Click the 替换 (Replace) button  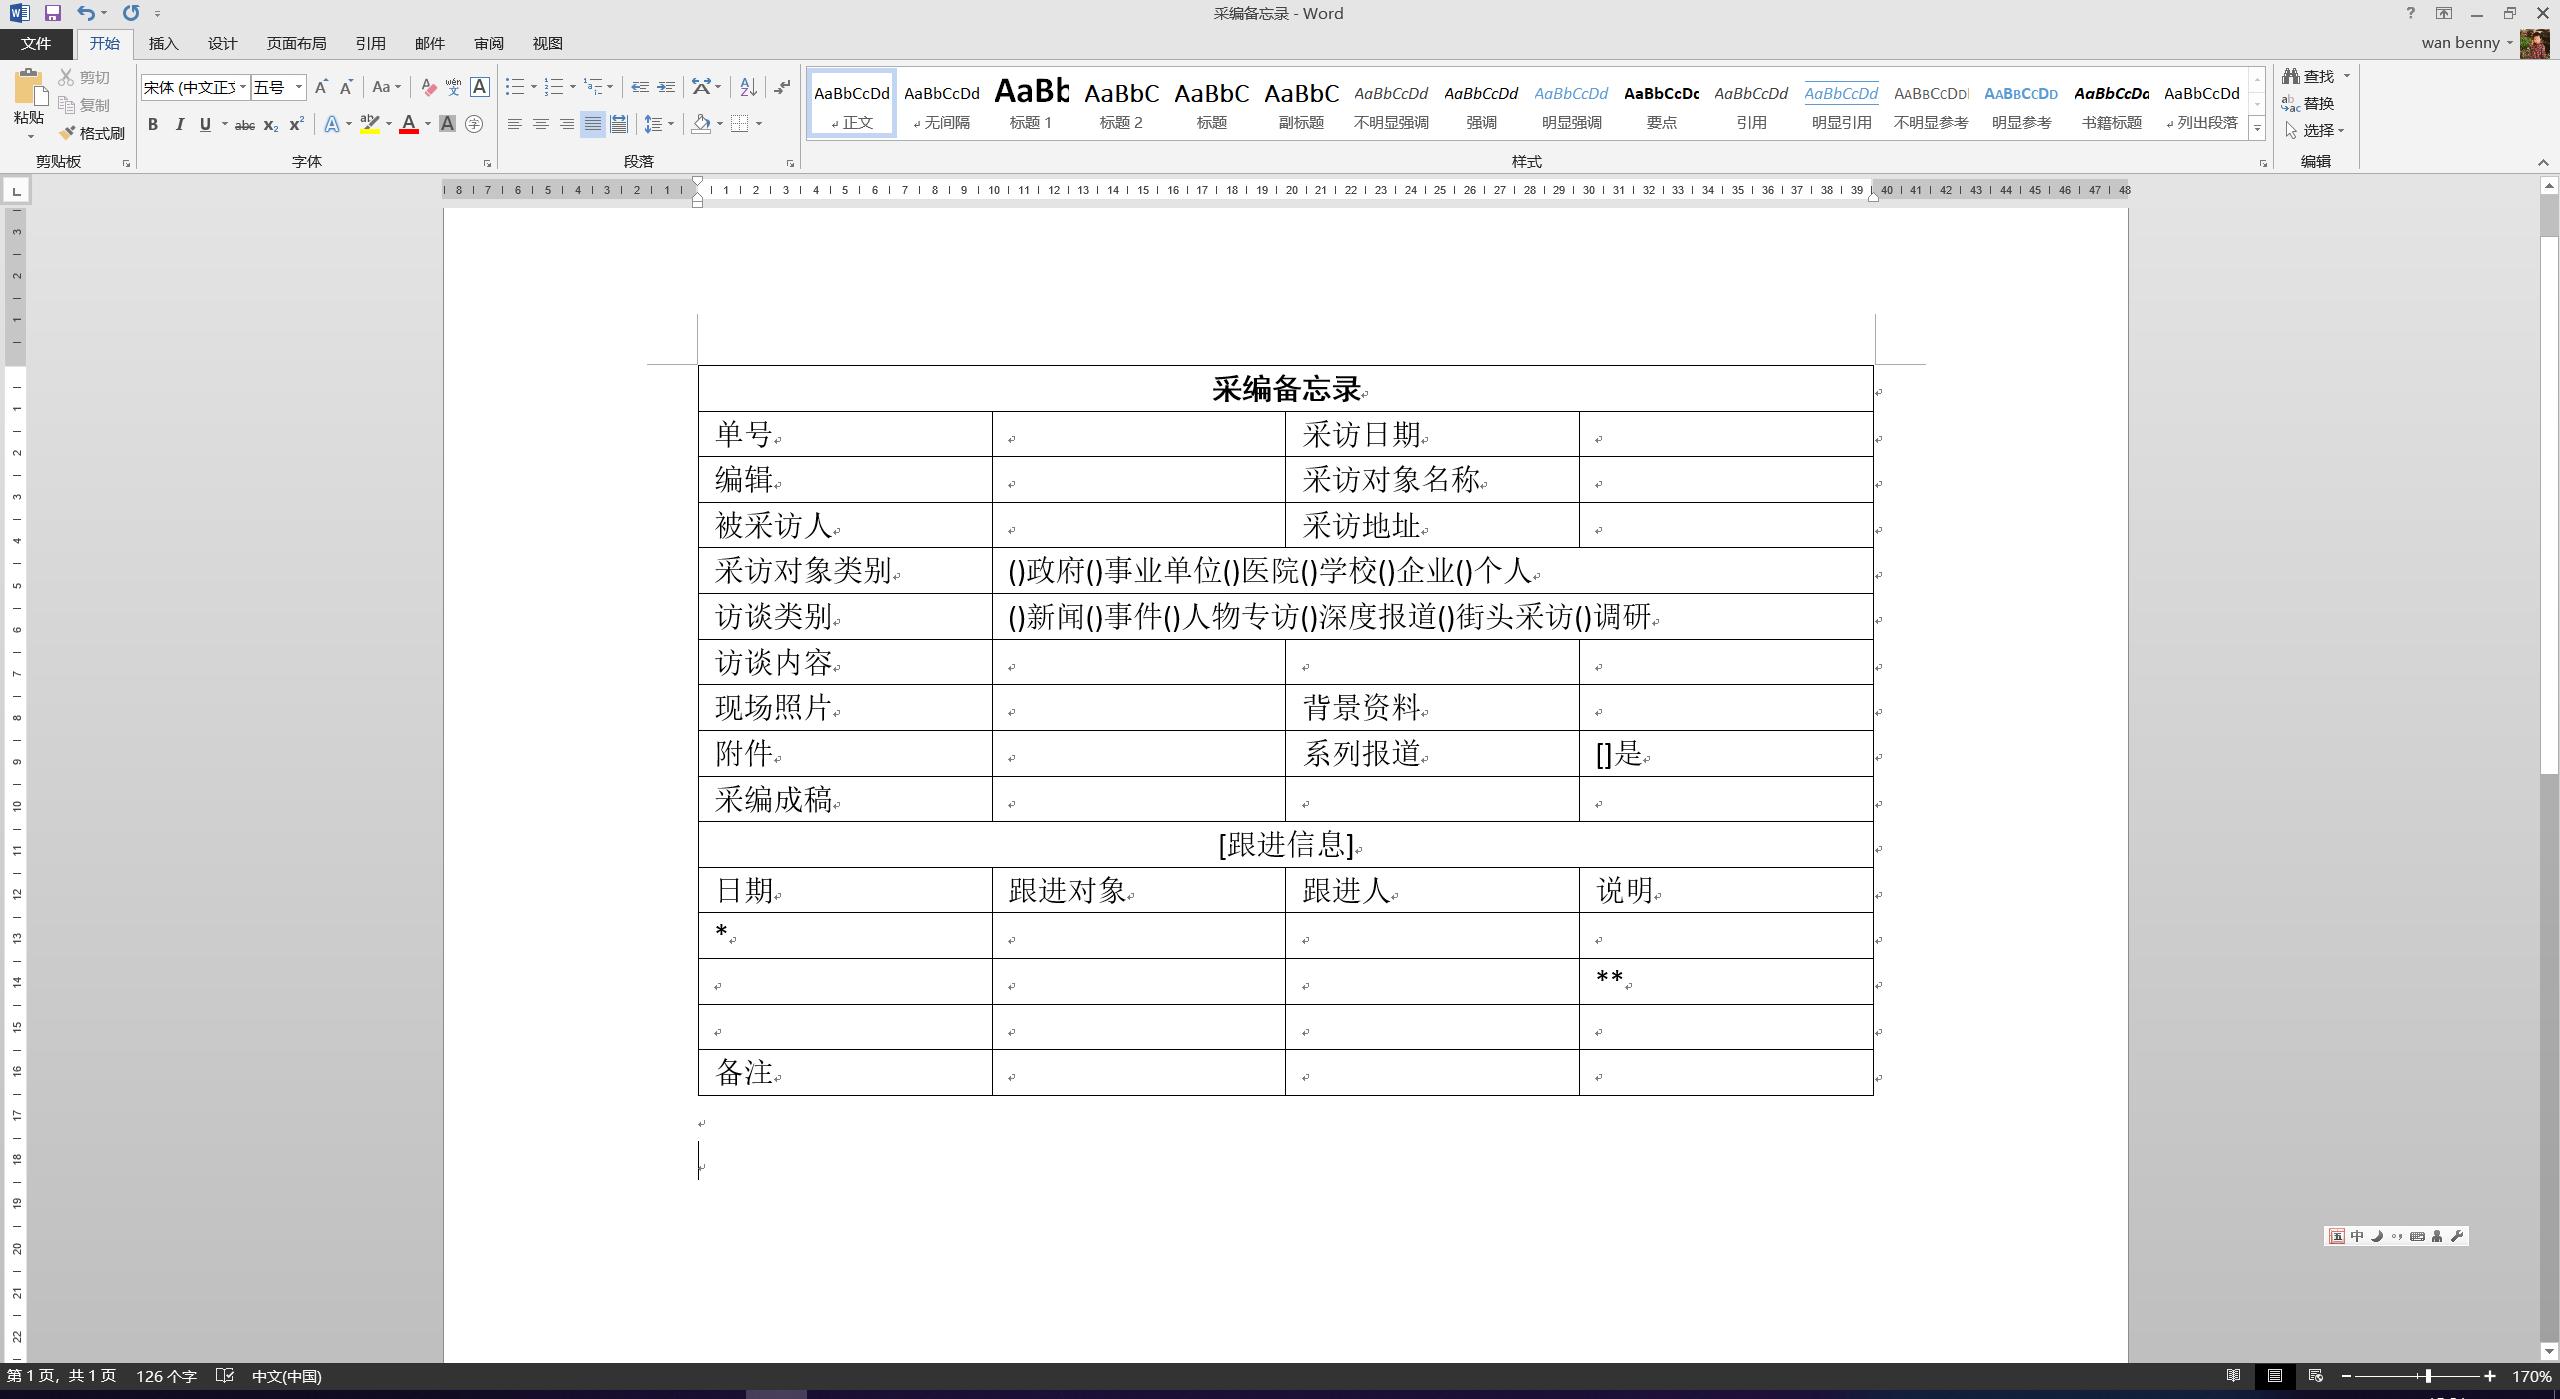pos(2308,104)
